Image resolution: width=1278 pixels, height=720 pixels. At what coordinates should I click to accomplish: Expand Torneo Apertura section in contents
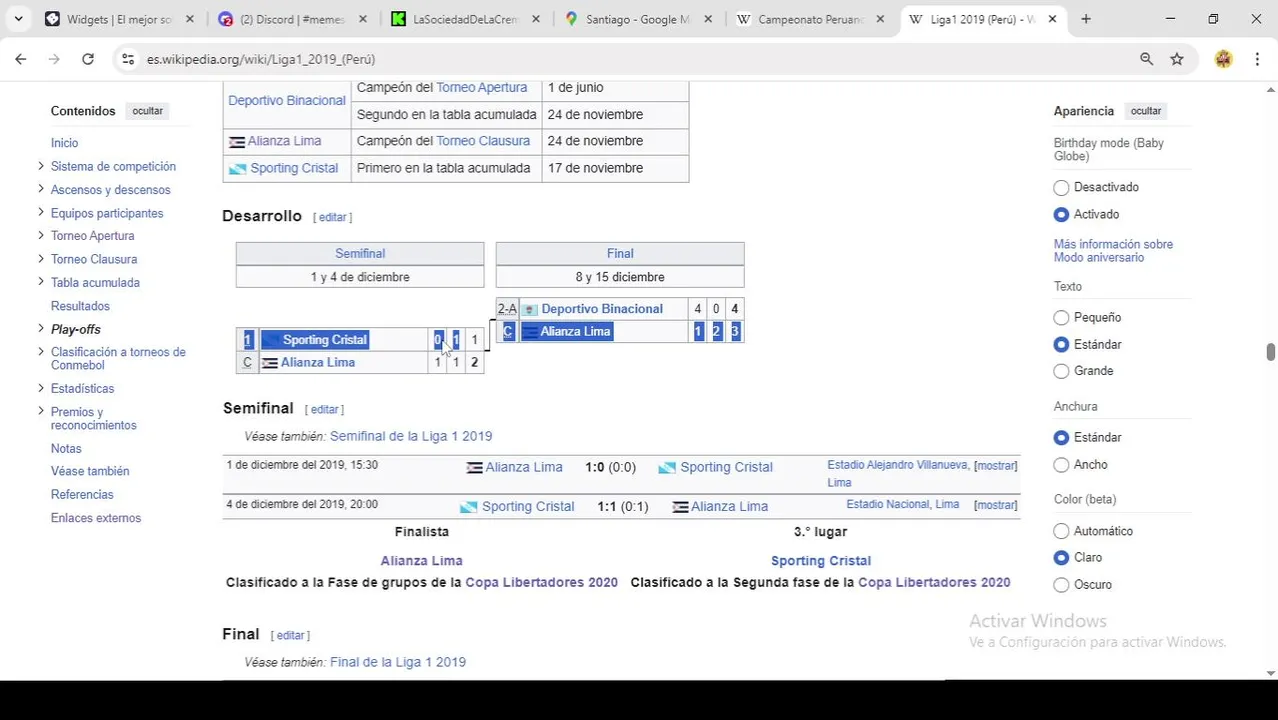pos(41,235)
